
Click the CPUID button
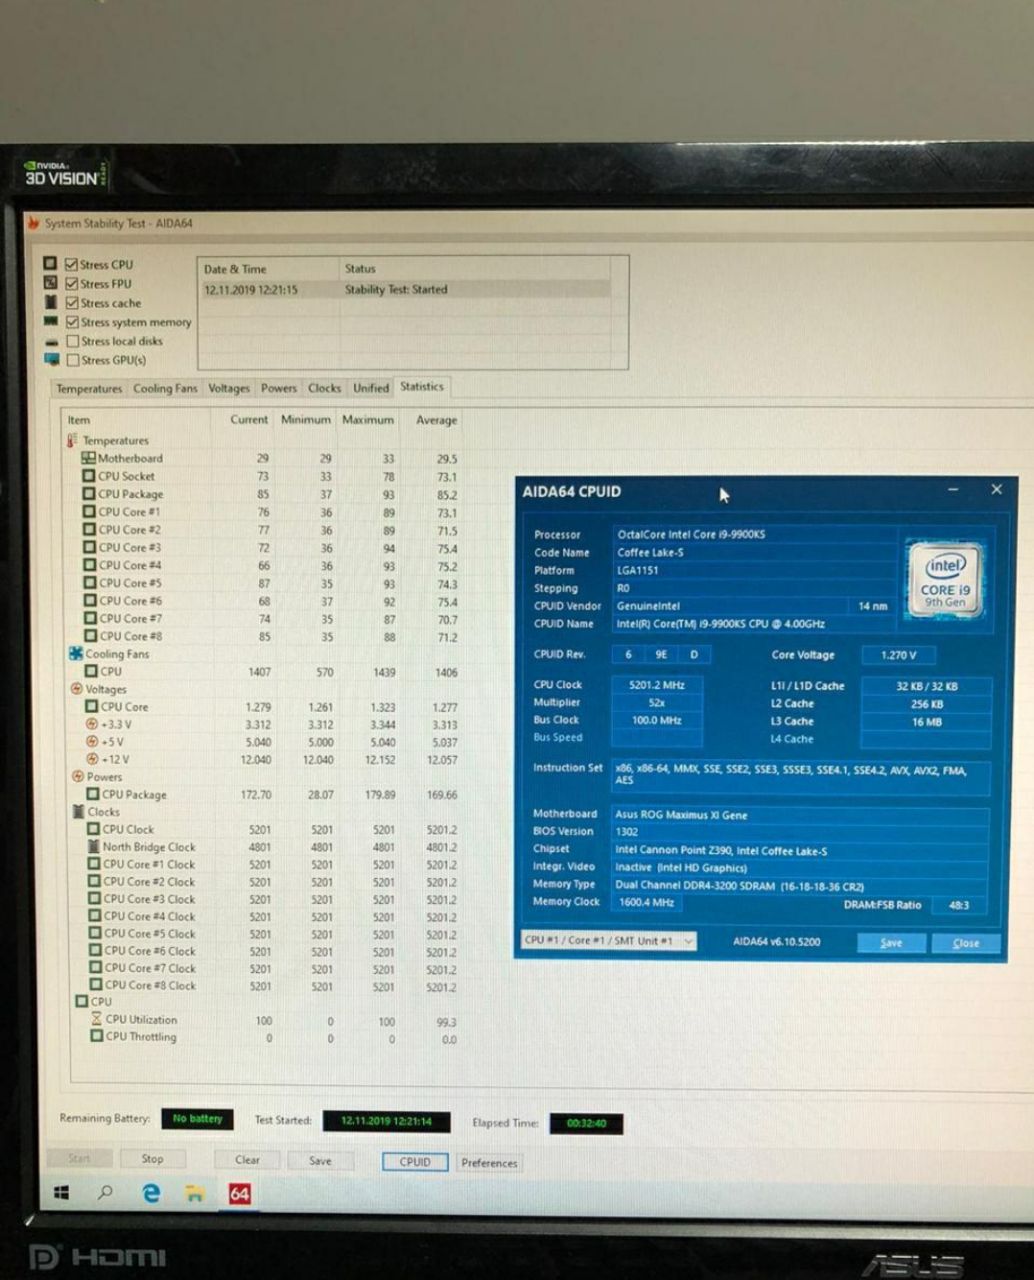[415, 1162]
